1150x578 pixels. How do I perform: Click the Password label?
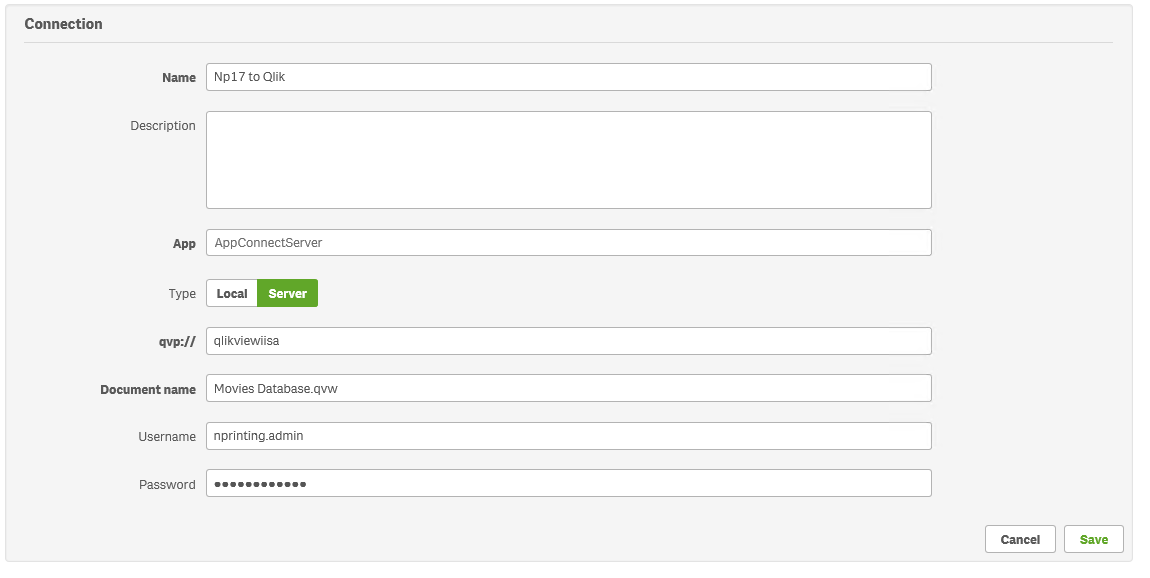tap(167, 485)
